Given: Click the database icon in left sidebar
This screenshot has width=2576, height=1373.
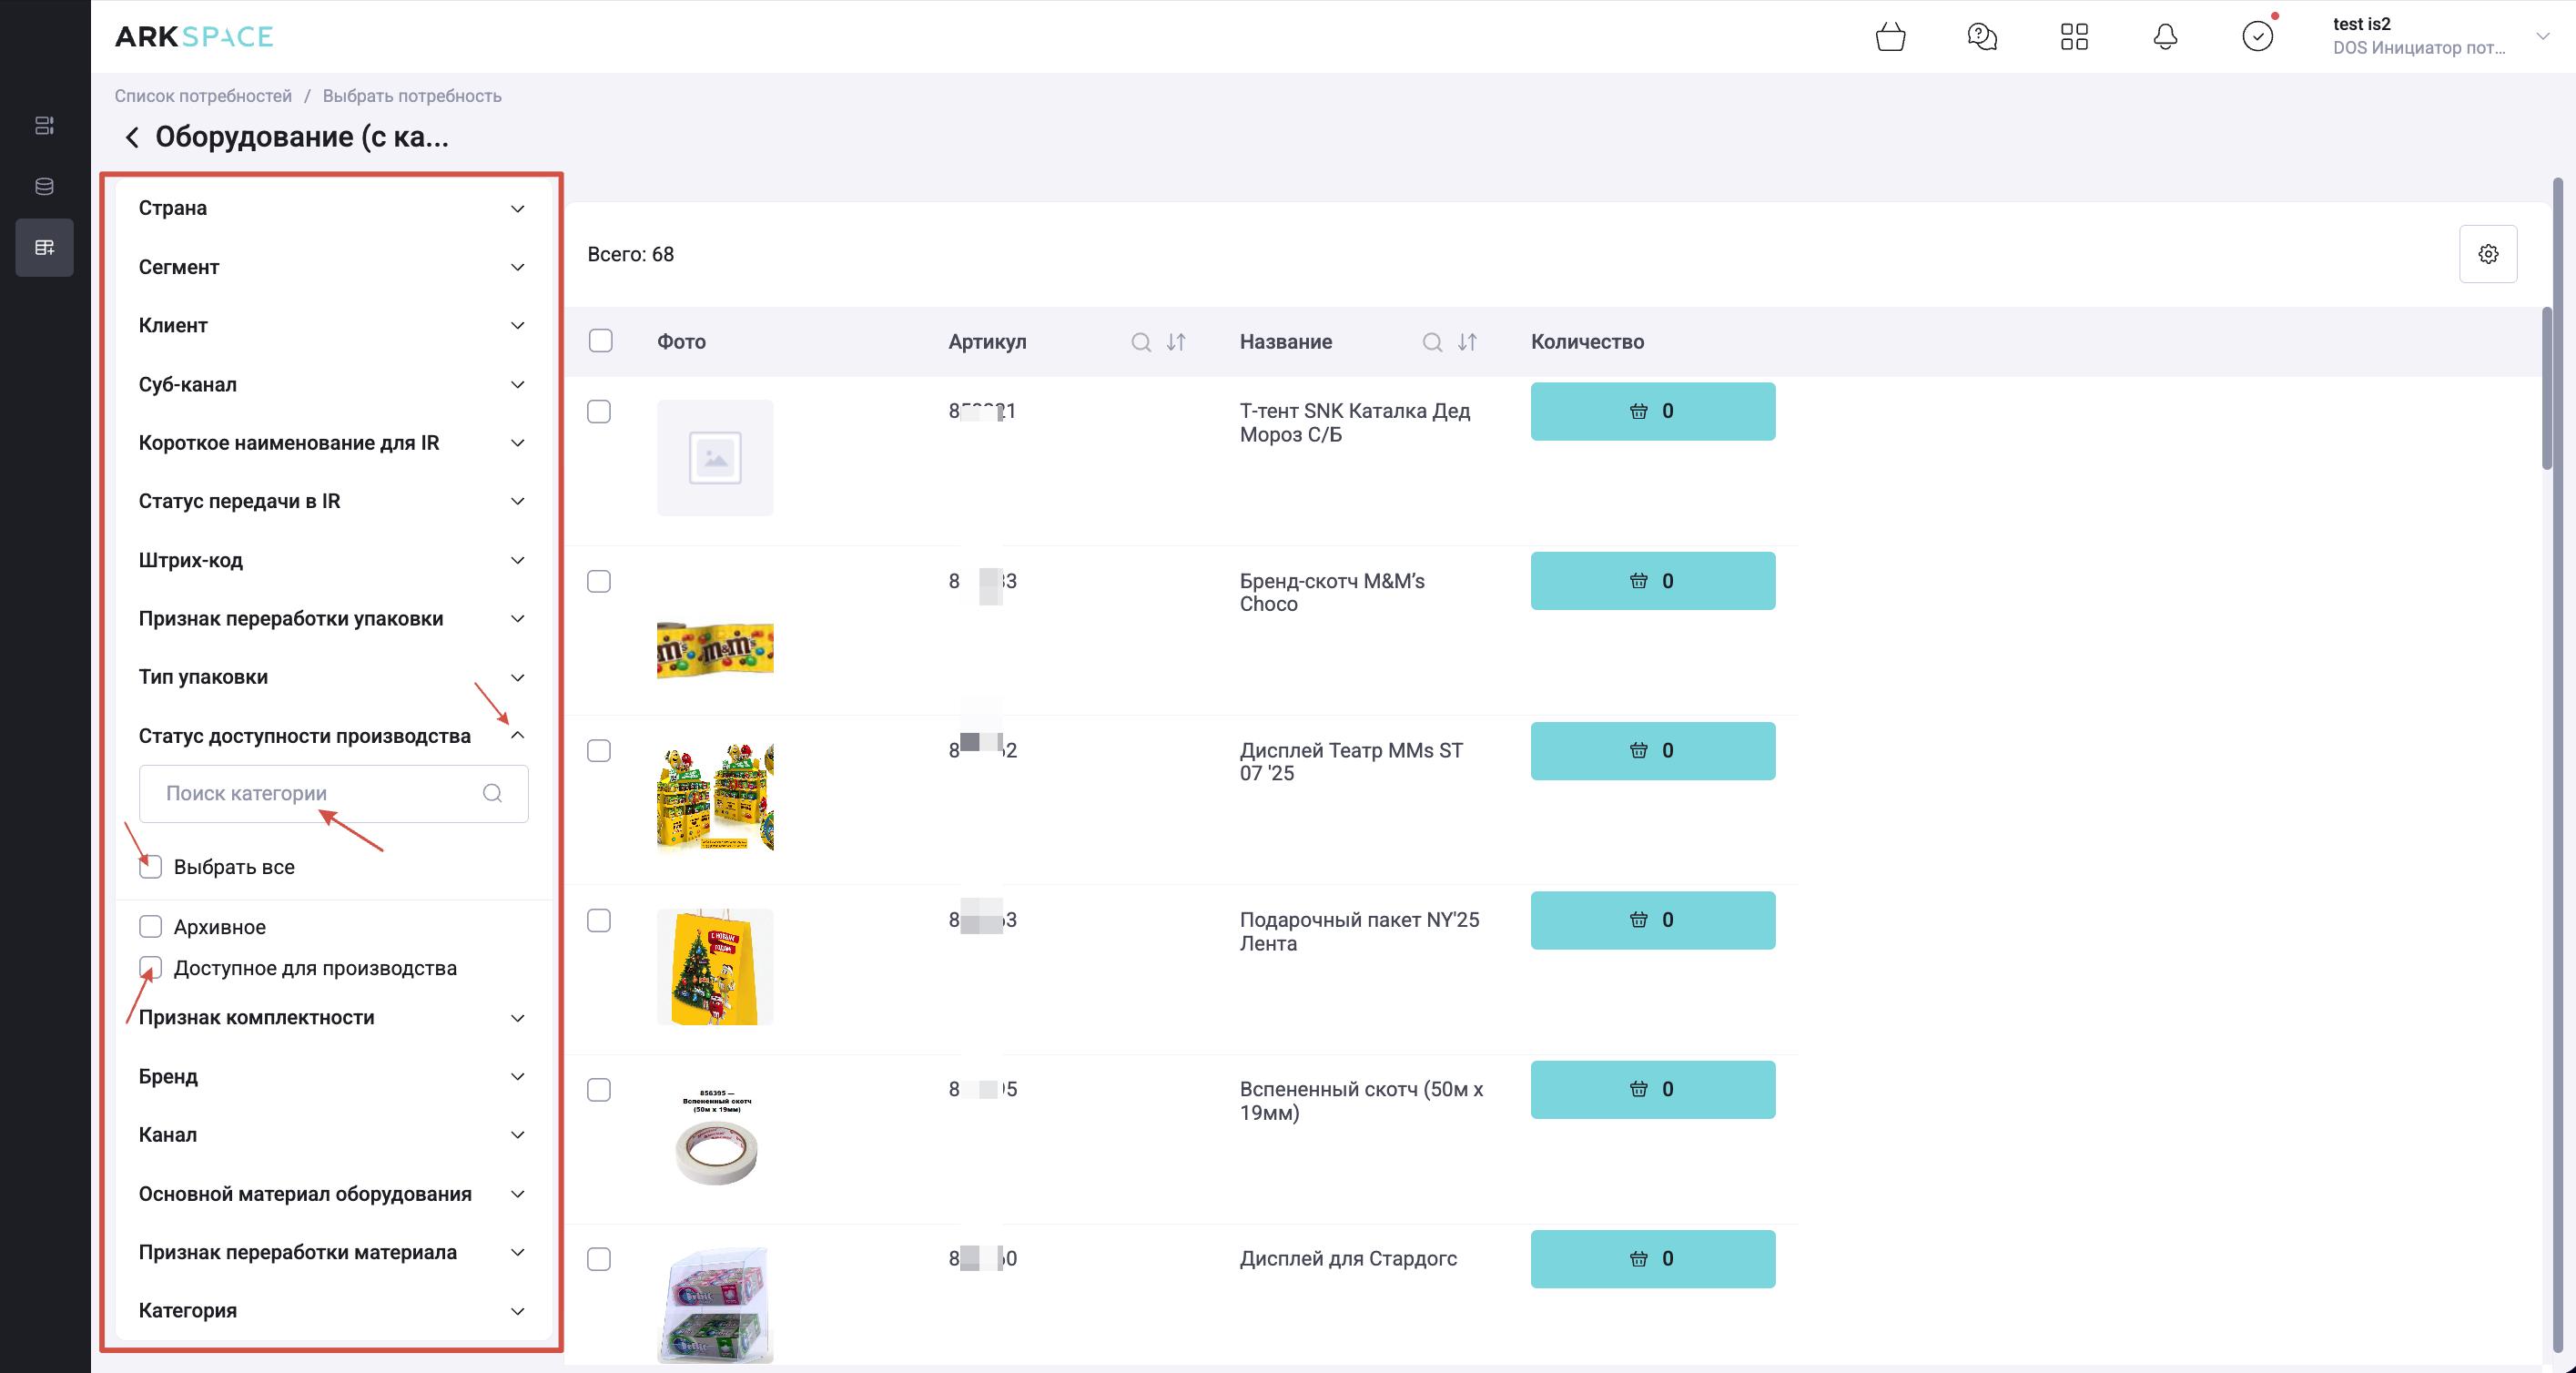Looking at the screenshot, I should 44,186.
